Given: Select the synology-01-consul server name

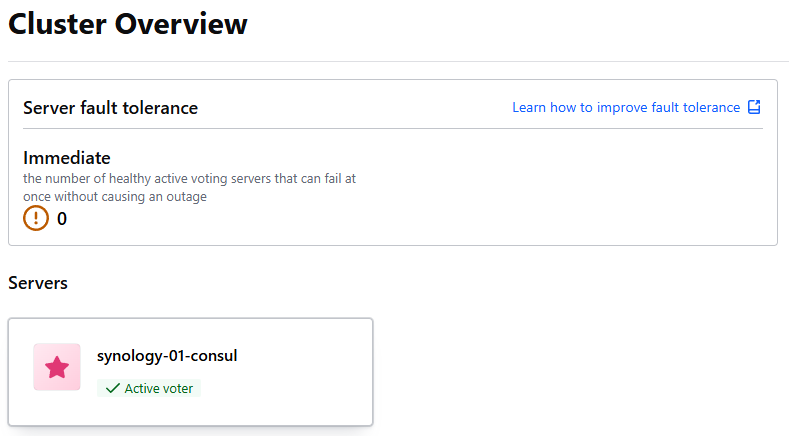Looking at the screenshot, I should (x=167, y=355).
